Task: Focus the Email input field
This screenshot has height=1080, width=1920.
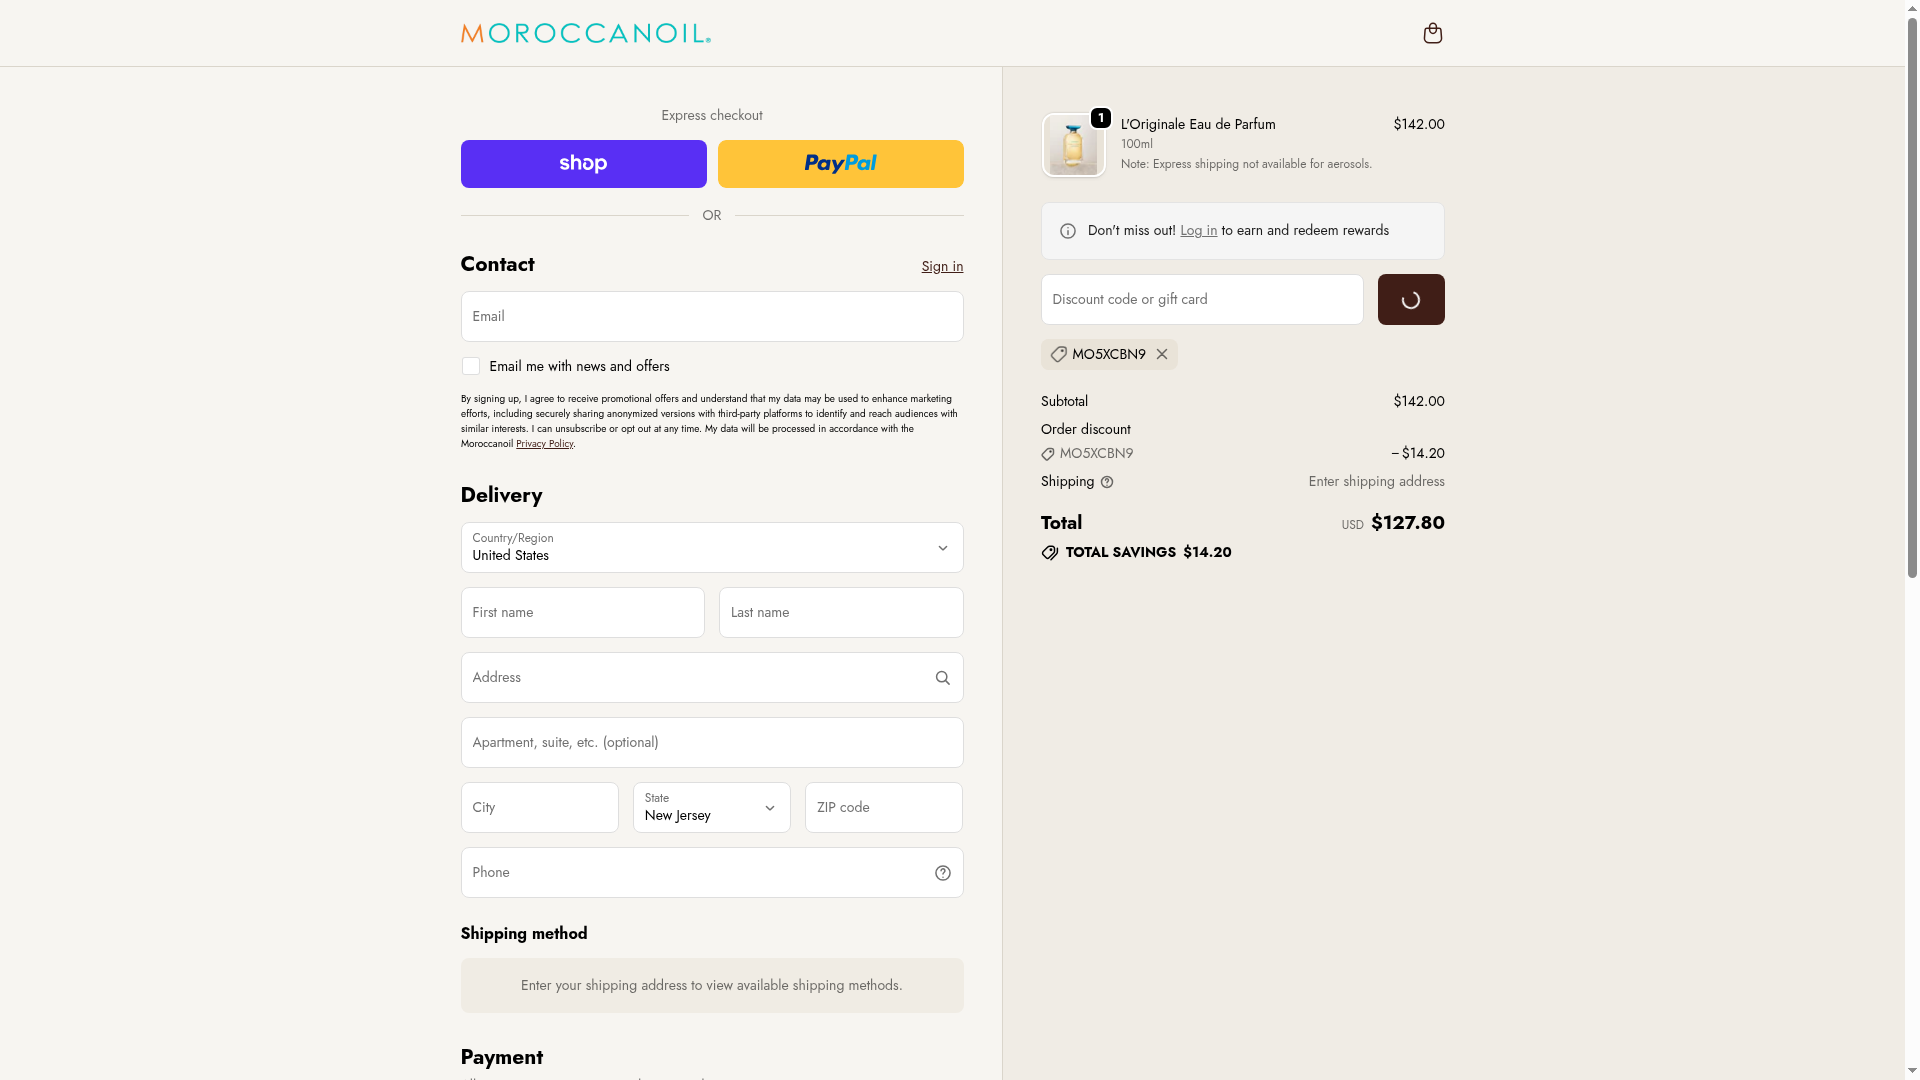Action: 711,317
